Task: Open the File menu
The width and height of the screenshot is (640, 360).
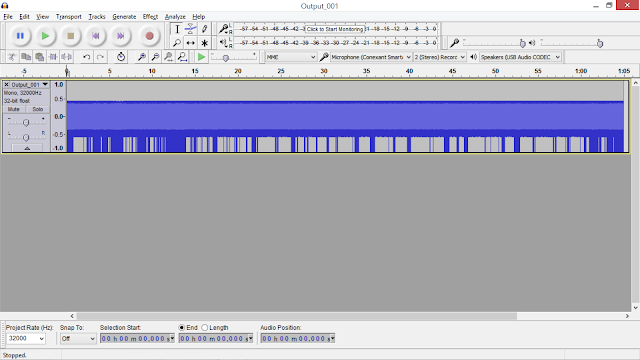Action: coord(8,17)
